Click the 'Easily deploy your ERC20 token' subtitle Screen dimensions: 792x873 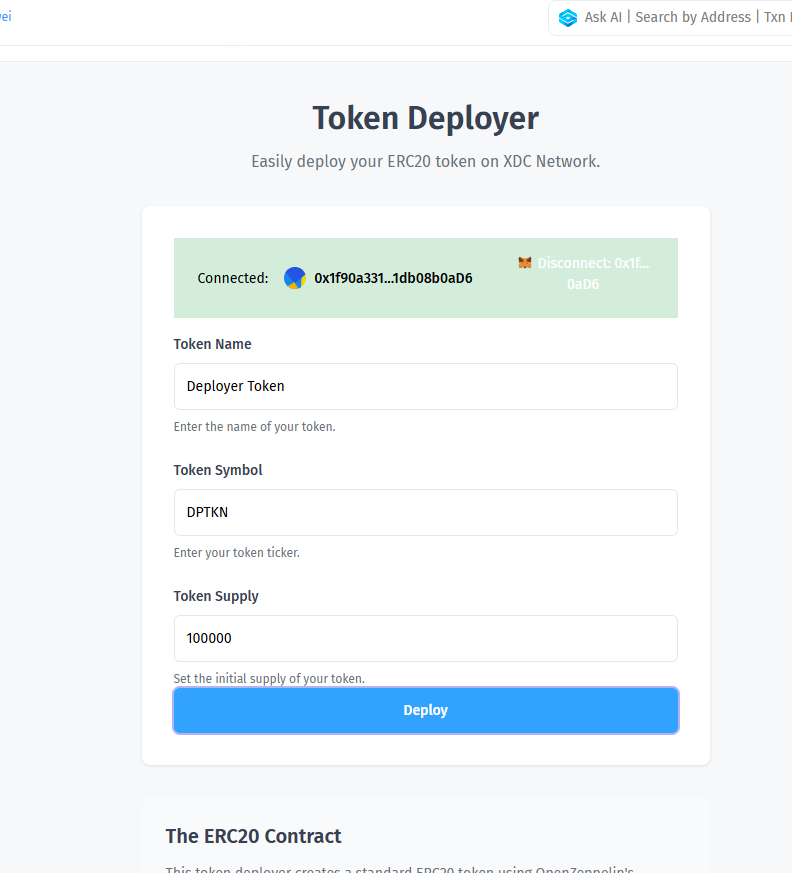tap(425, 161)
